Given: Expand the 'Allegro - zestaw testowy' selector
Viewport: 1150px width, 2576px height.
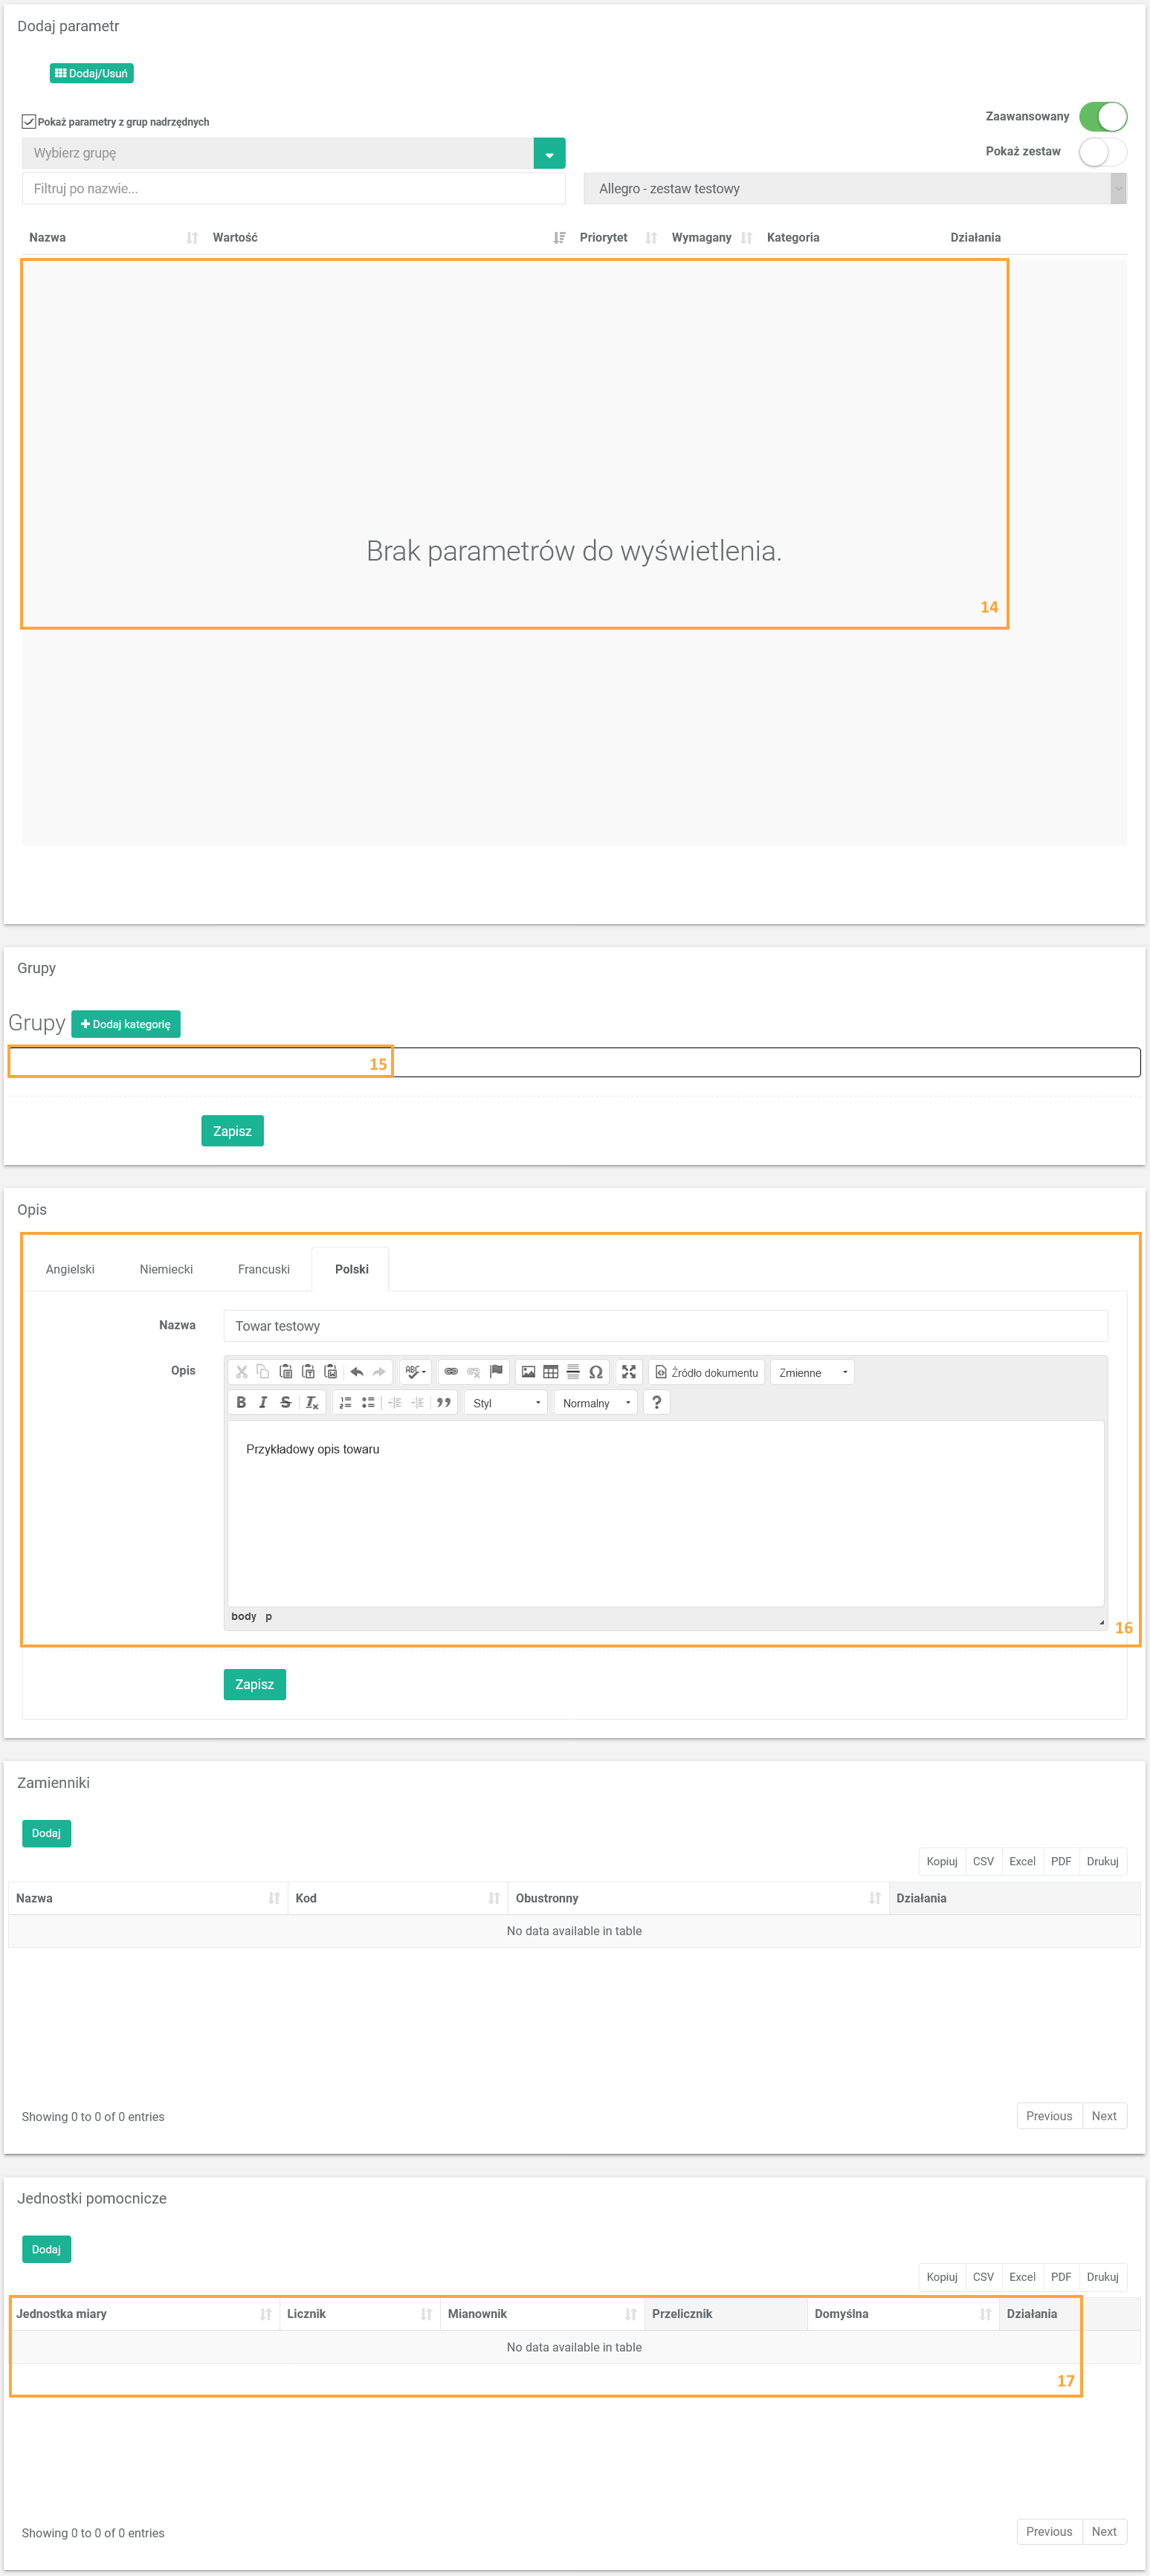Looking at the screenshot, I should [x=854, y=189].
